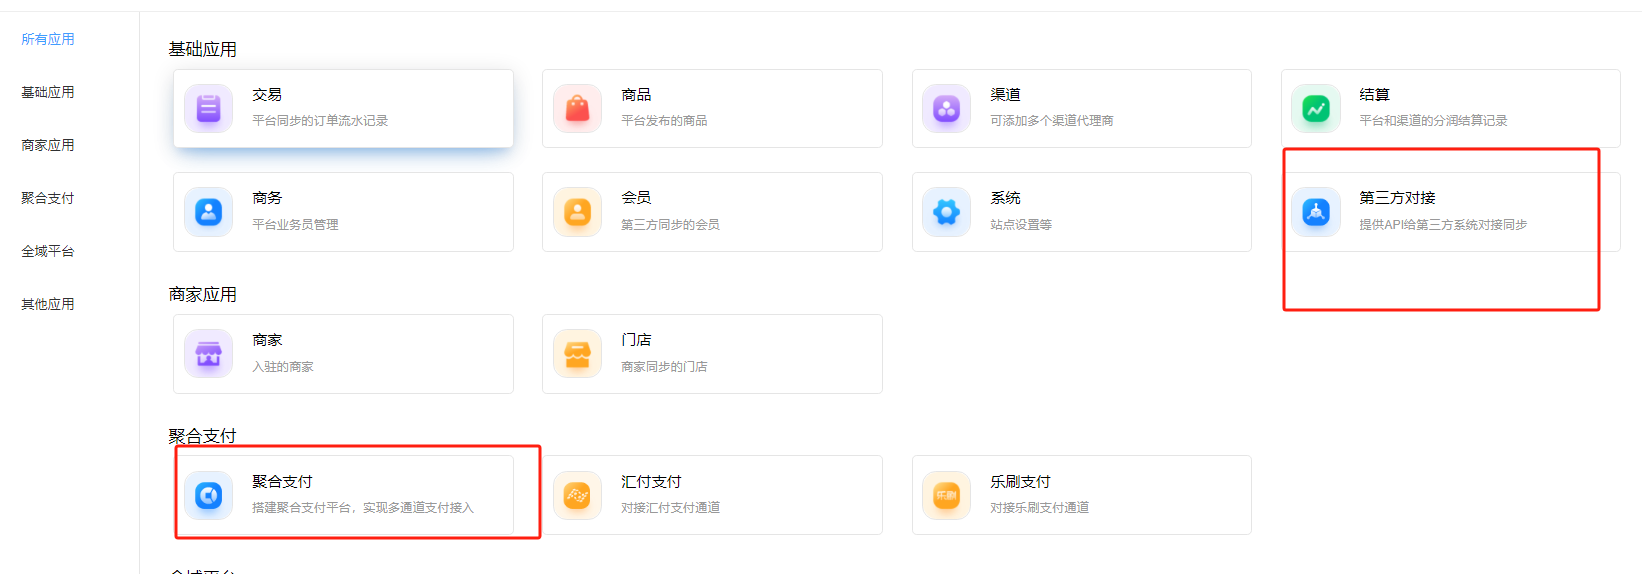
Task: Select 全域平台 in the sidebar
Action: pos(48,251)
